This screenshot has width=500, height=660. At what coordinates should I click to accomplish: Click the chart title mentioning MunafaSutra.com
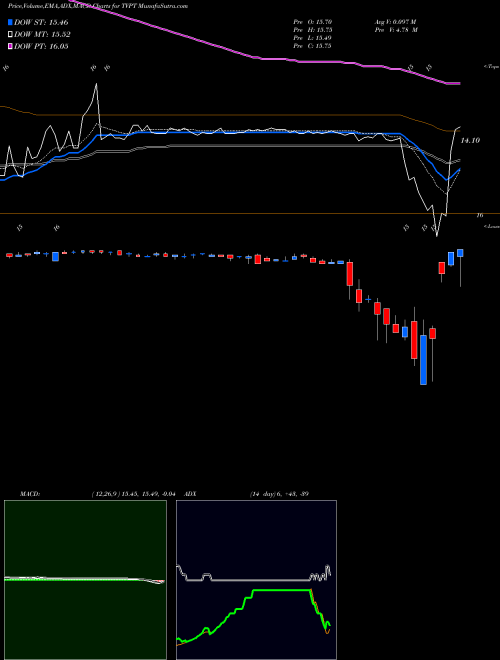[x=98, y=6]
